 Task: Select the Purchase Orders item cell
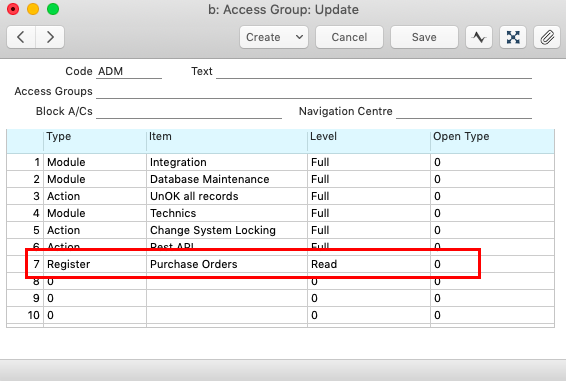coord(227,264)
